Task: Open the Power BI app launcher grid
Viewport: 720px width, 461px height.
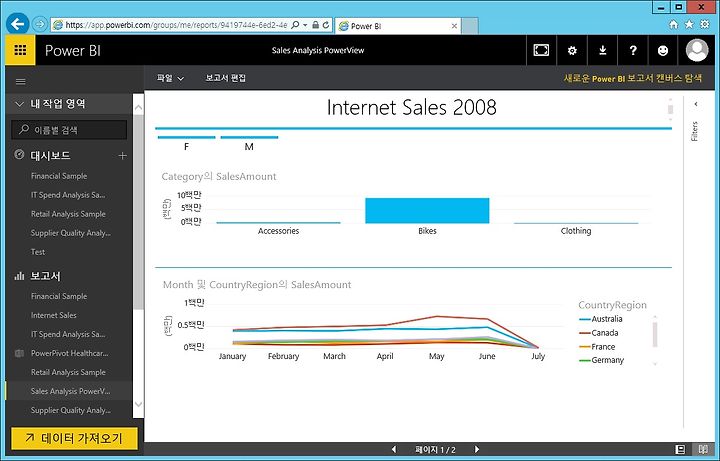Action: tap(20, 50)
